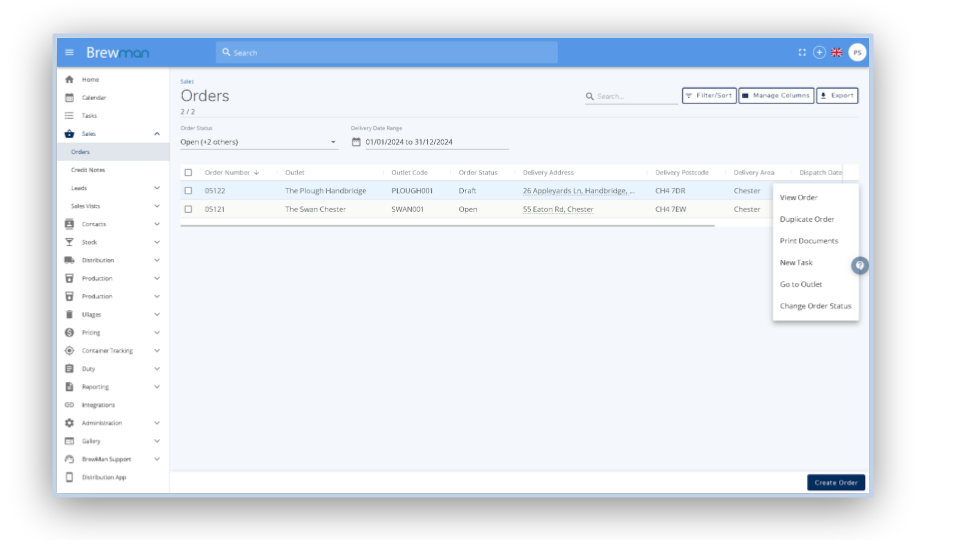Open the Order Status dropdown
960x540 pixels.
coord(259,141)
